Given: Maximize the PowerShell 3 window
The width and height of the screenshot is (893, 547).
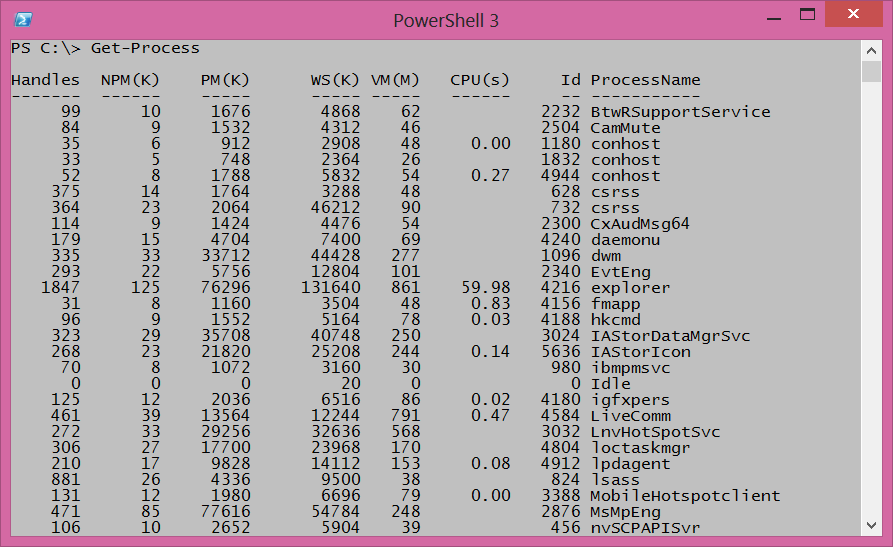Looking at the screenshot, I should (804, 17).
